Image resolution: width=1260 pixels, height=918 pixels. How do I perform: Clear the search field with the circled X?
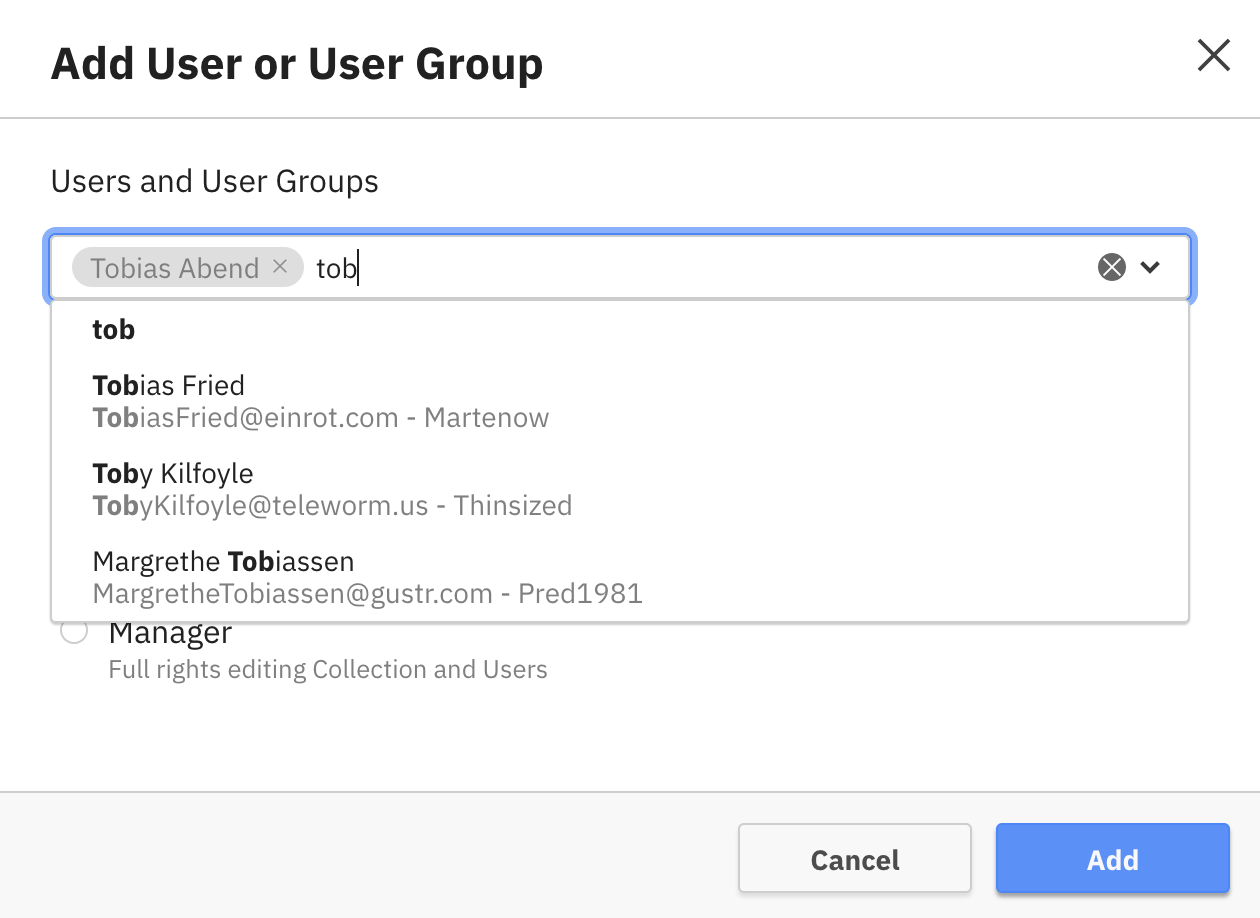1111,267
